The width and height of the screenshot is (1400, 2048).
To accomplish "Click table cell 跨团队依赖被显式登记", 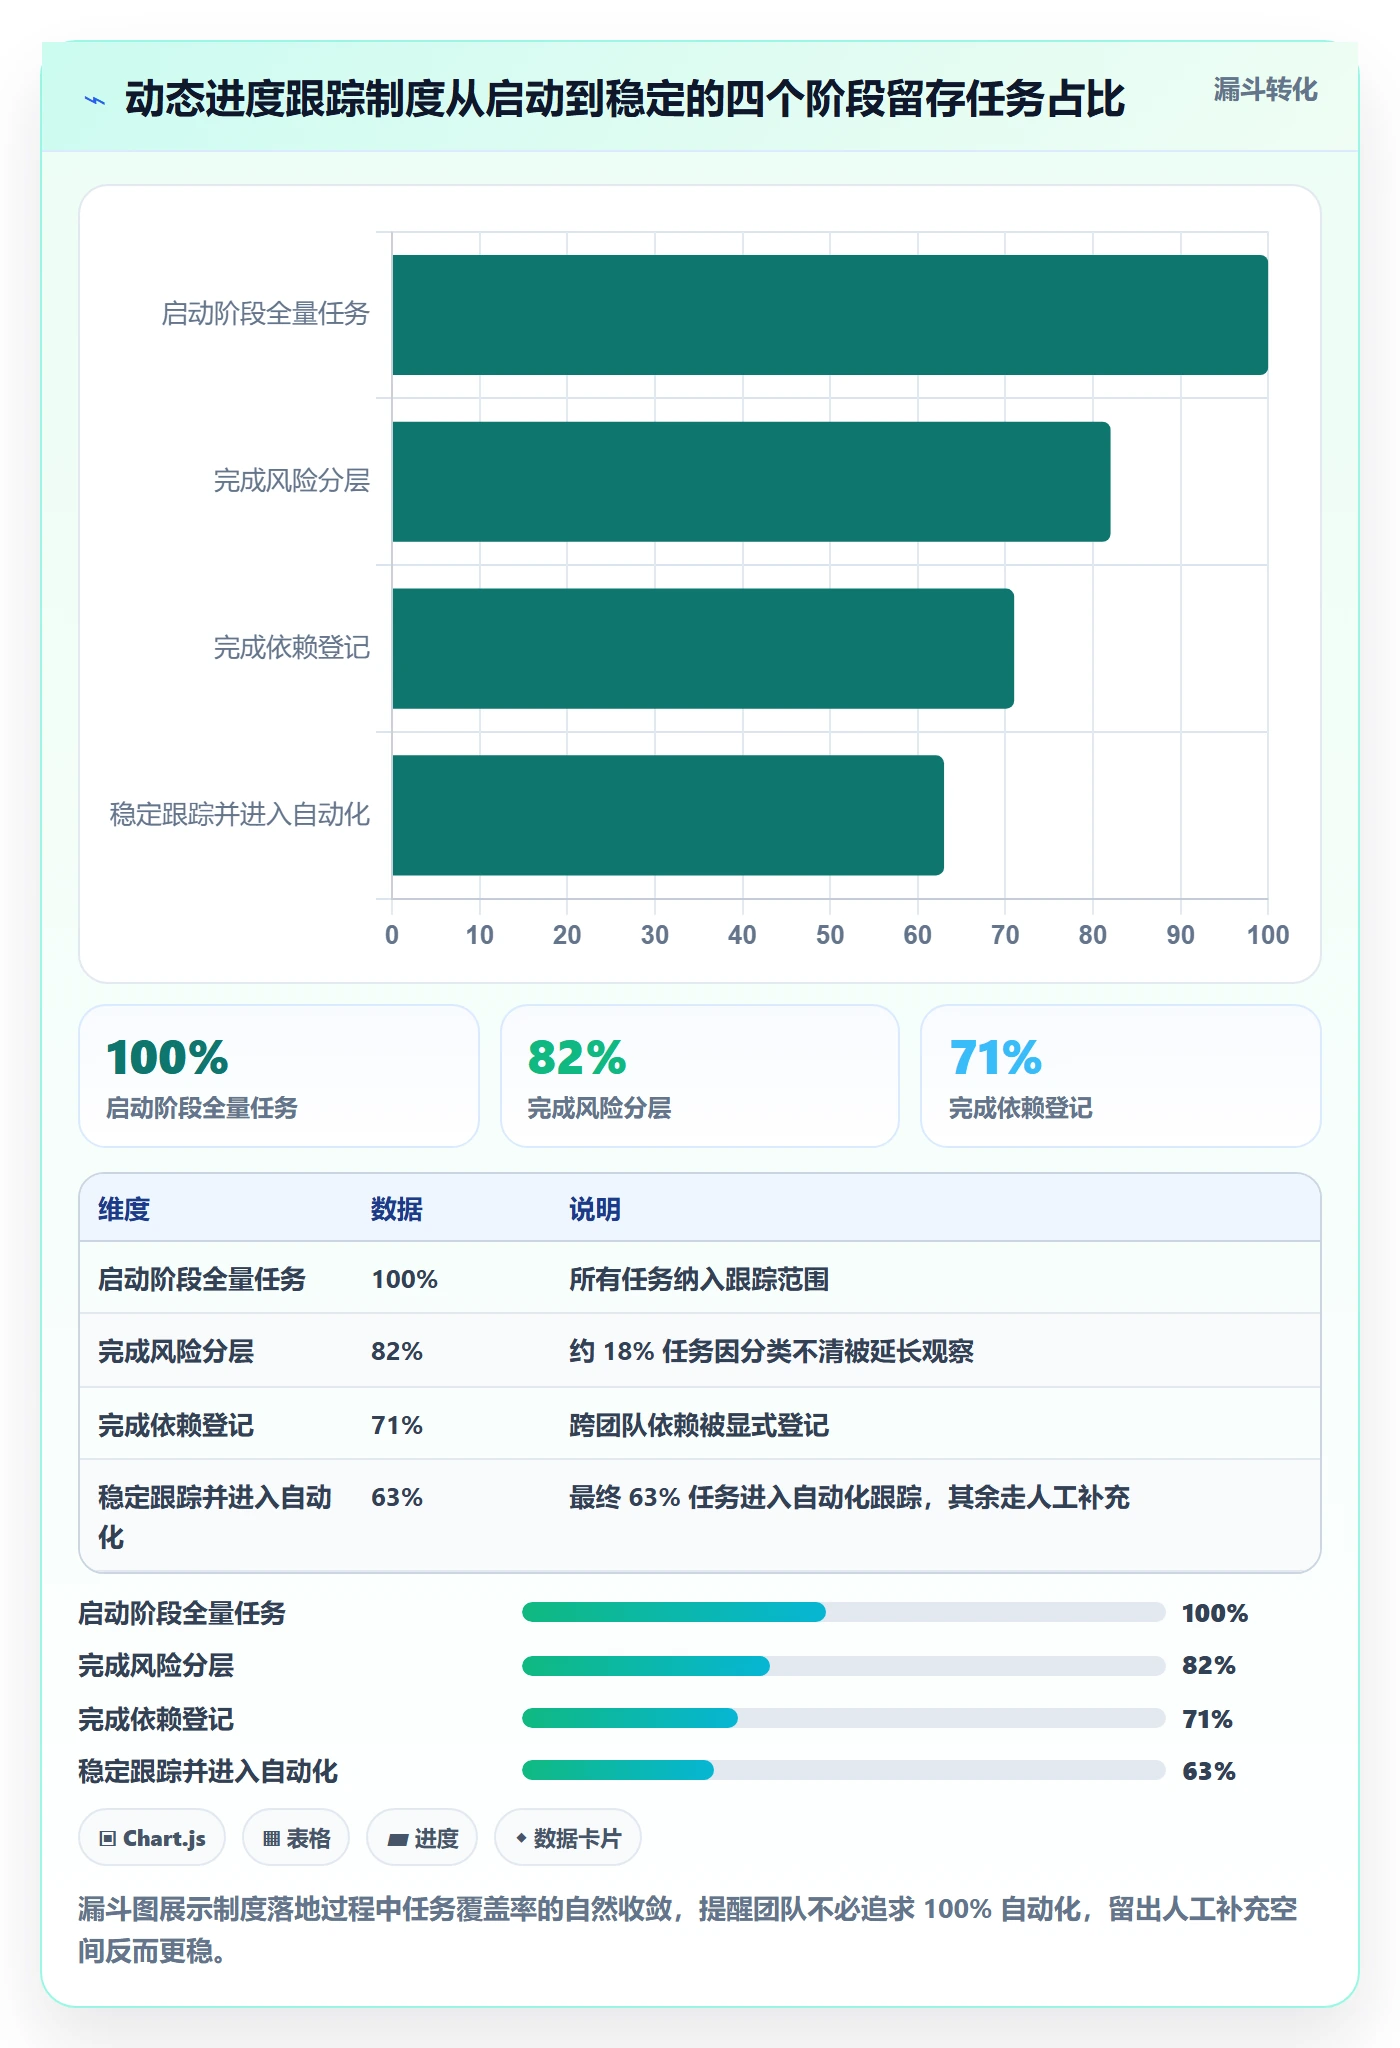I will 699,1425.
